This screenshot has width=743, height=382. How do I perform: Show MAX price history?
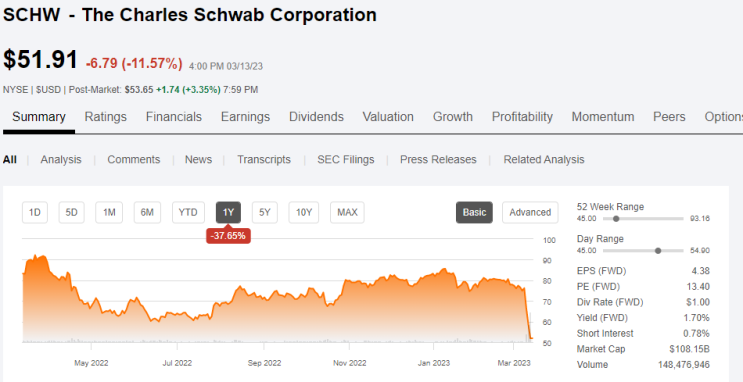(x=347, y=212)
